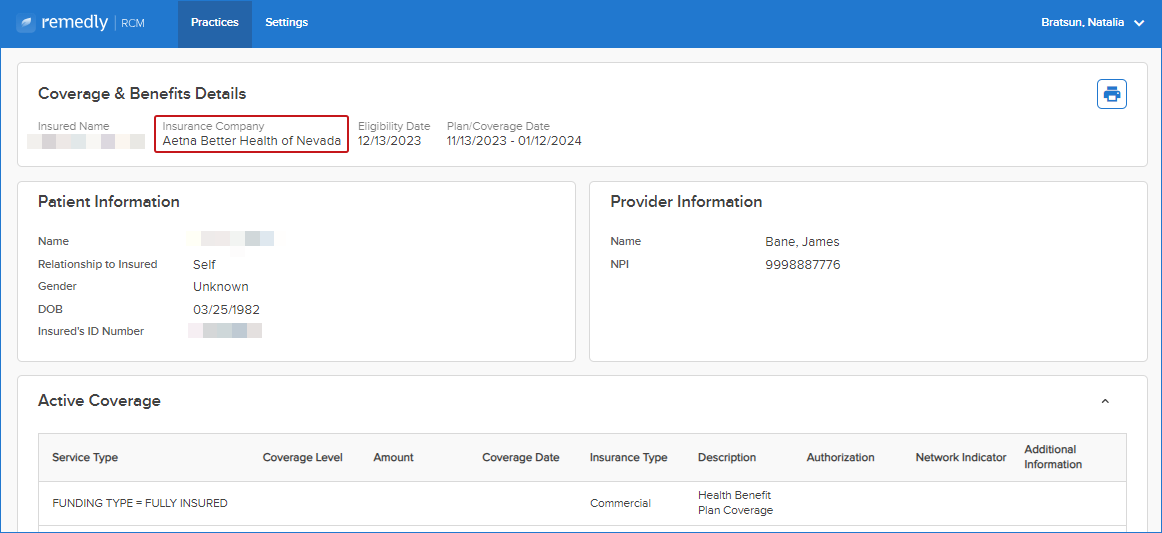This screenshot has height=533, width=1162.
Task: Click the Insurance Type column header
Action: coord(628,457)
